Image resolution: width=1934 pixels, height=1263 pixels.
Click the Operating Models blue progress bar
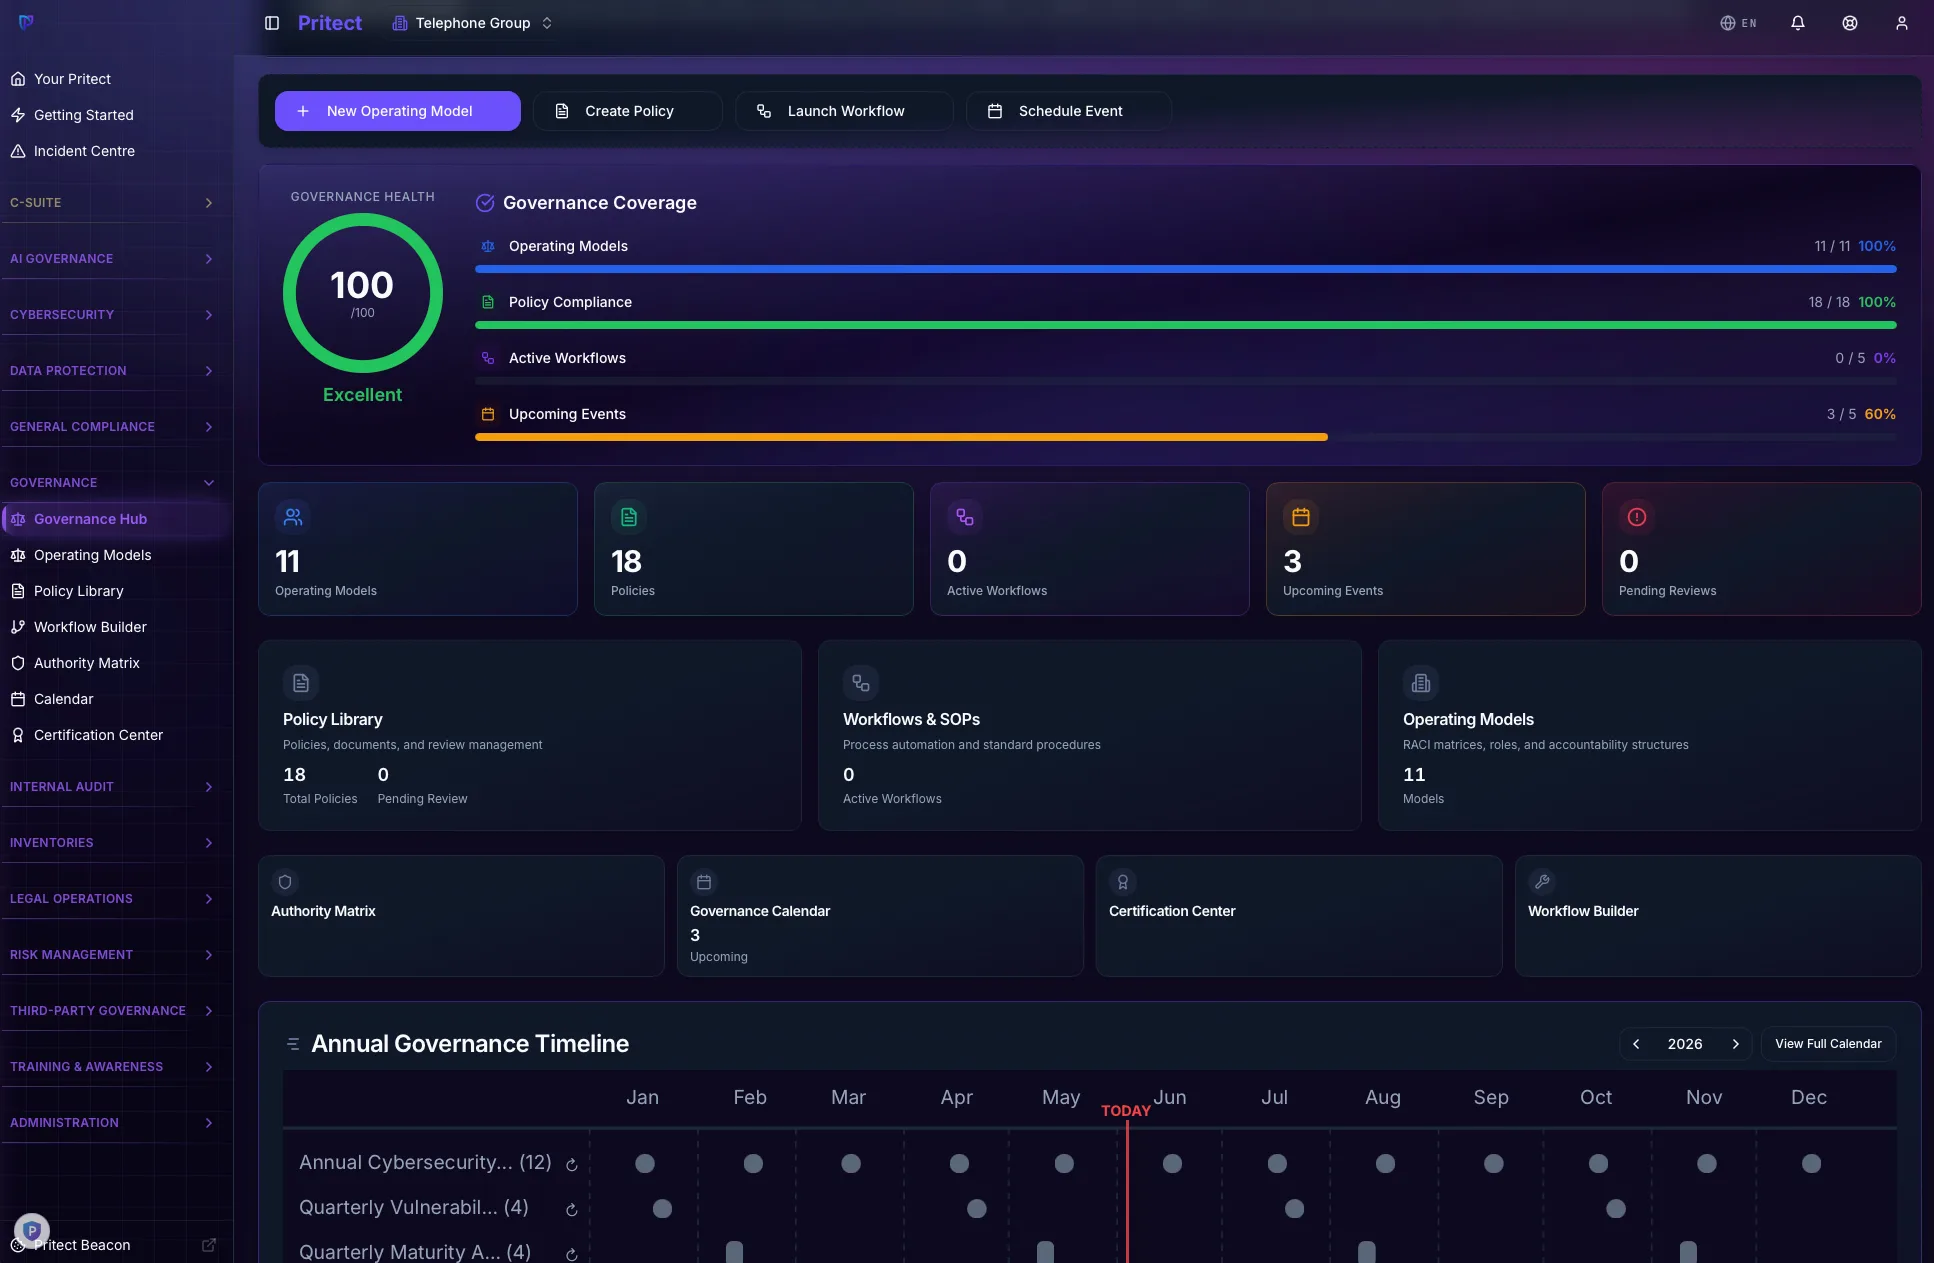pos(1186,269)
